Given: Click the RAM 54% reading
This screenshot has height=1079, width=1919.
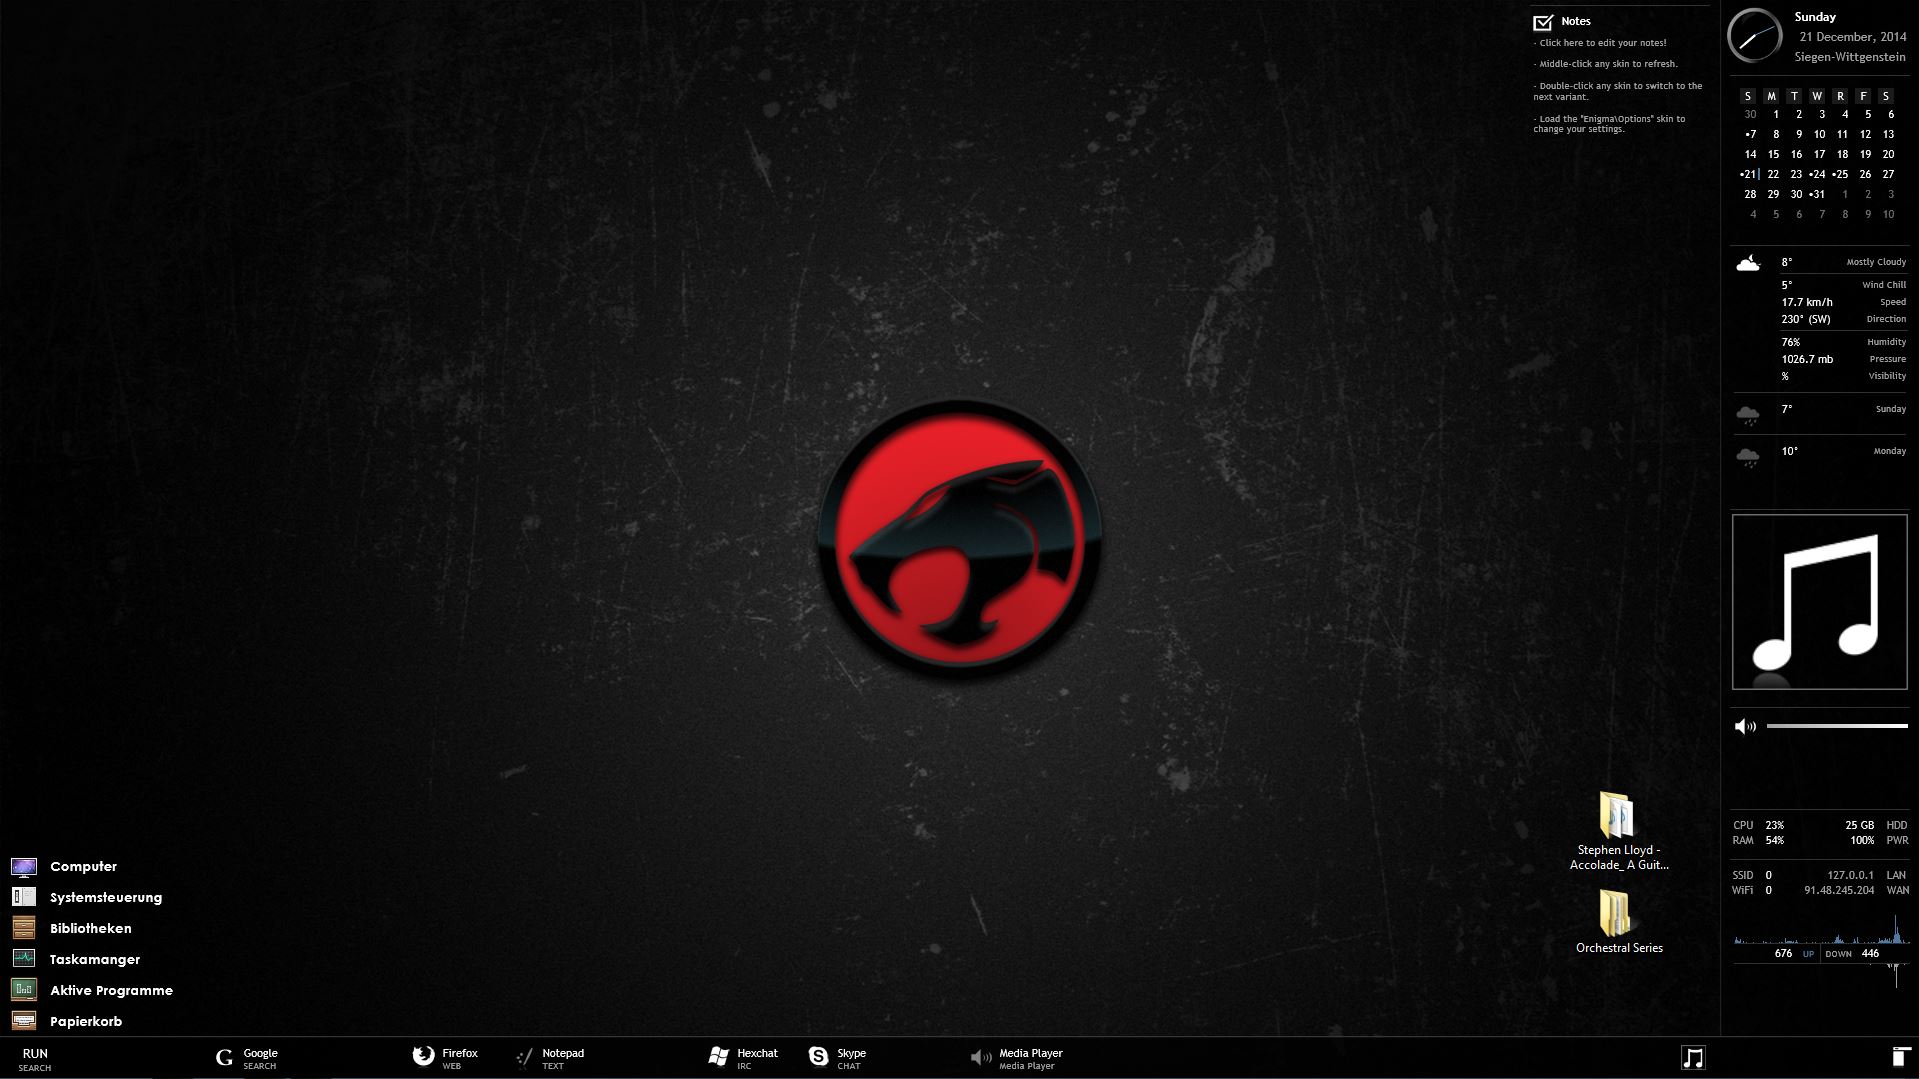Looking at the screenshot, I should pyautogui.click(x=1758, y=840).
